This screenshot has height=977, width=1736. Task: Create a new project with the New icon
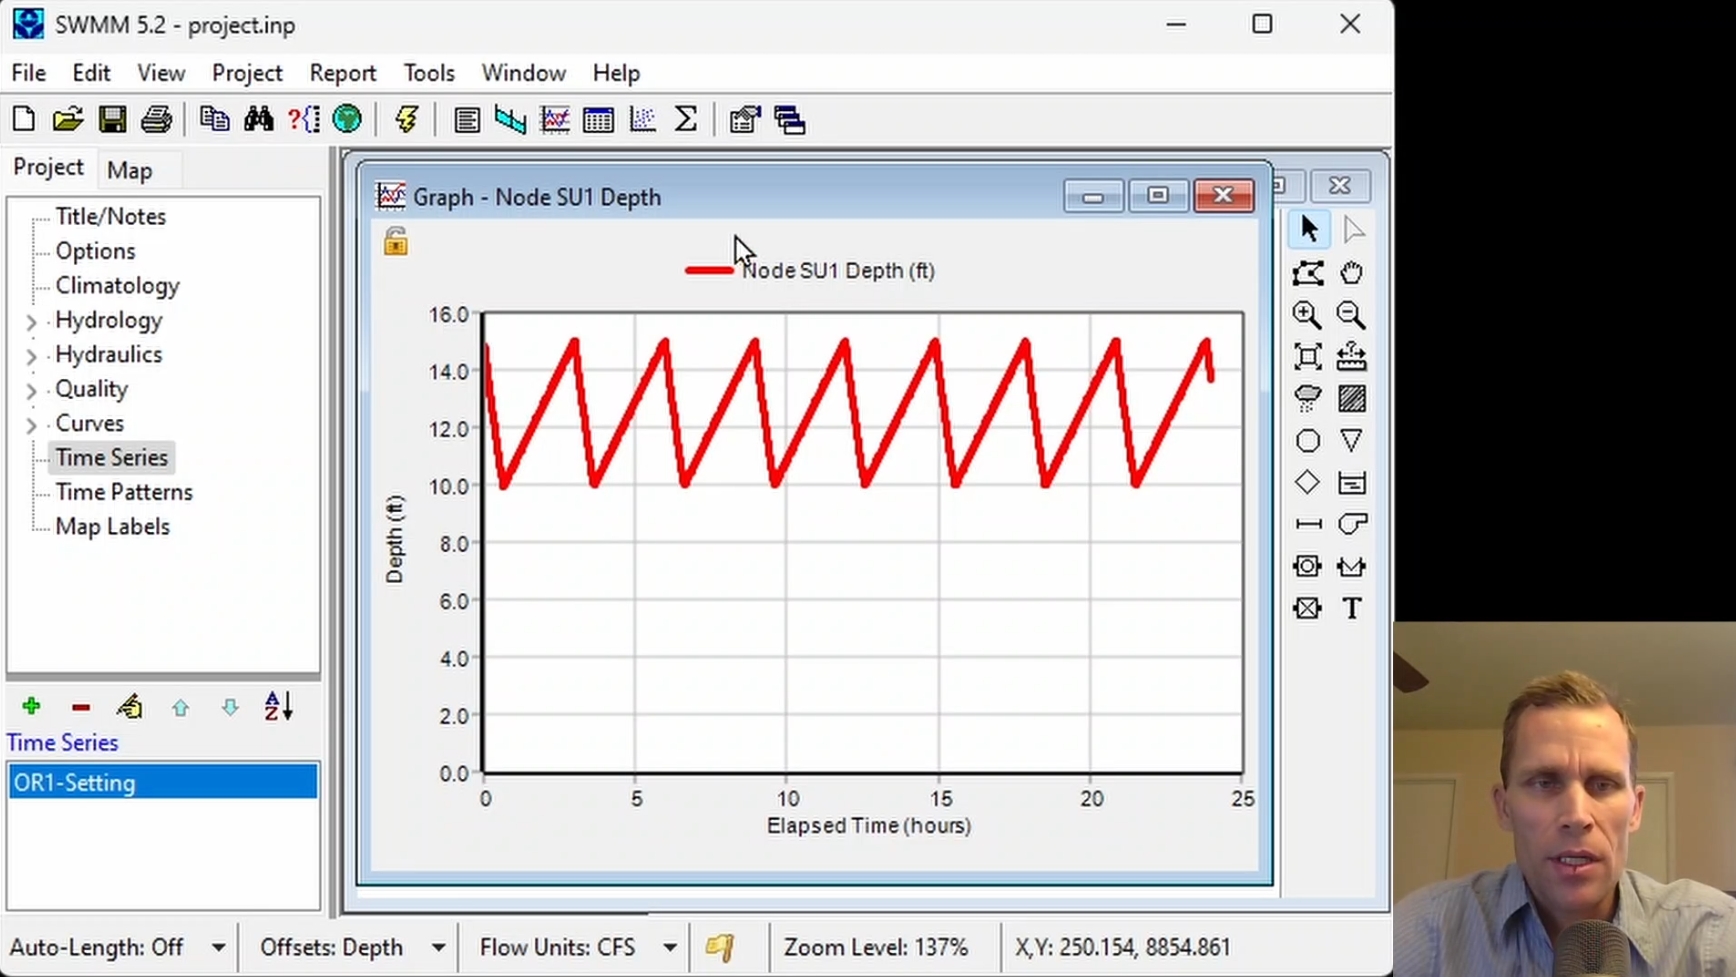(24, 120)
